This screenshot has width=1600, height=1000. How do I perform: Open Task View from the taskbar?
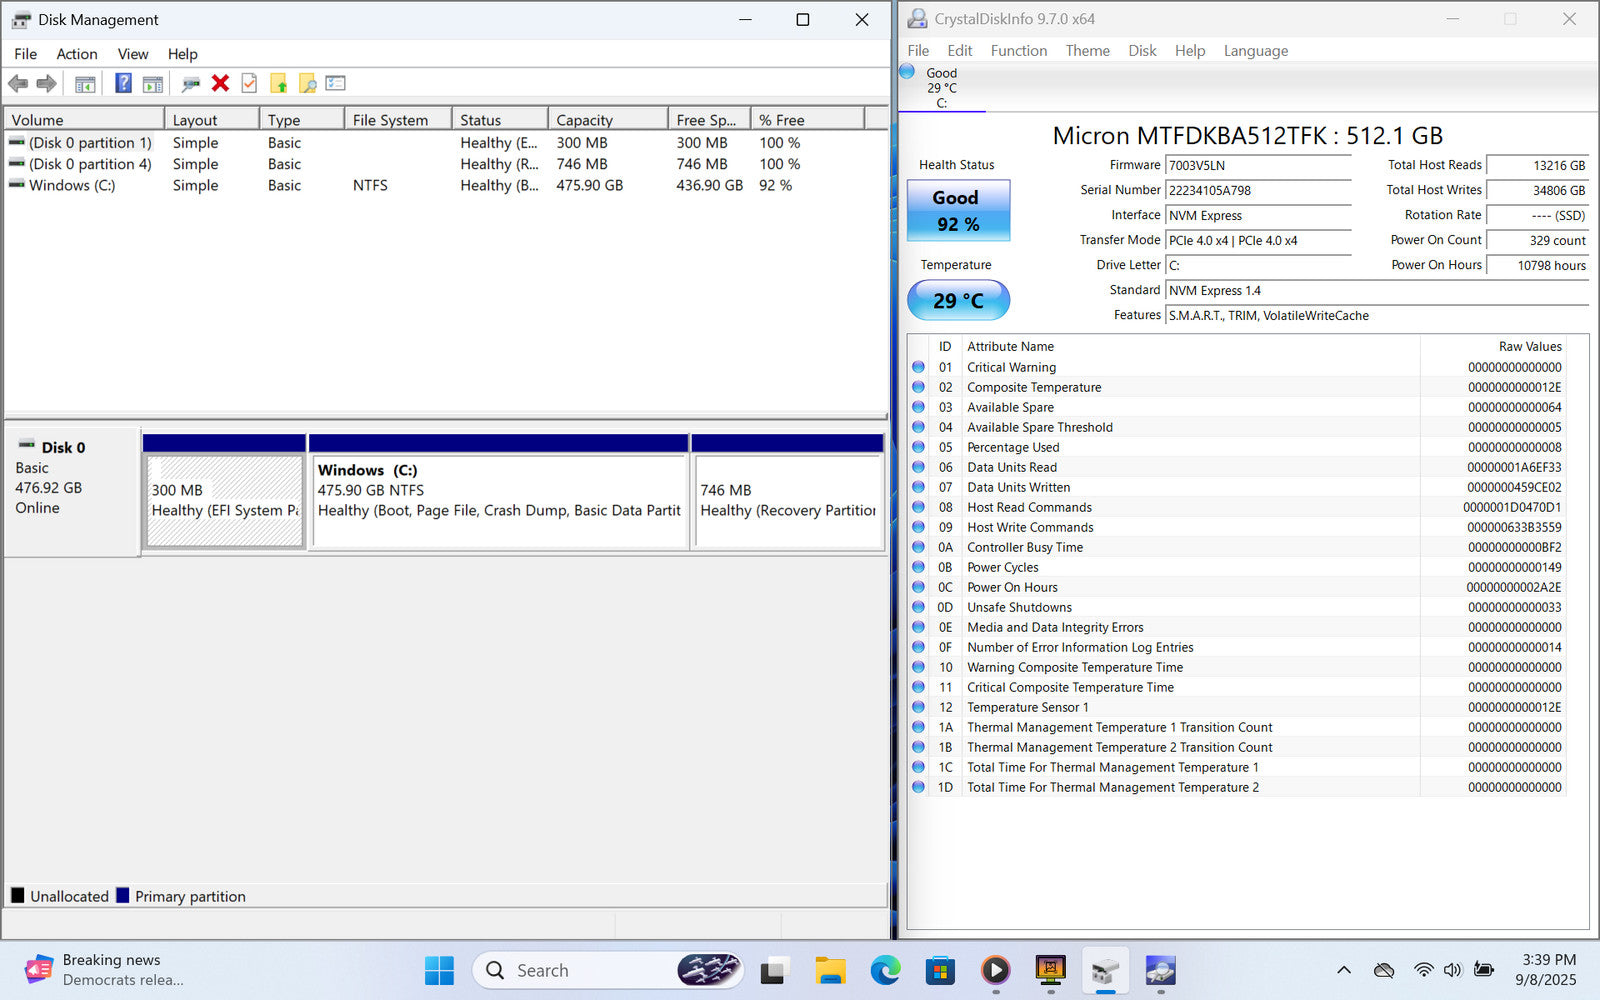coord(774,970)
